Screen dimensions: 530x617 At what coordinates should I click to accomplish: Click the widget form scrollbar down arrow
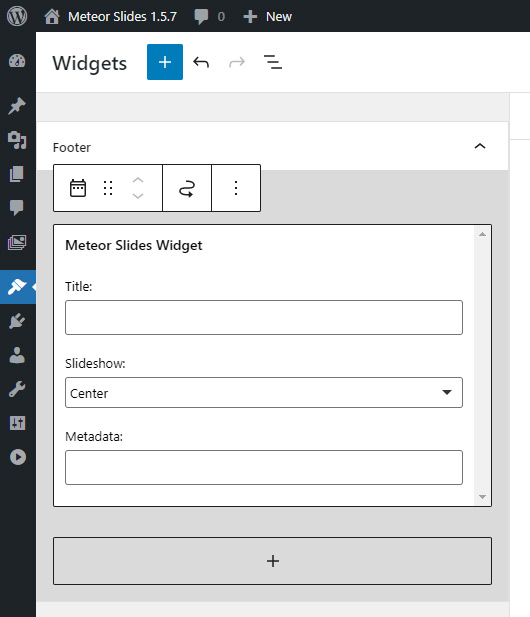pos(482,497)
